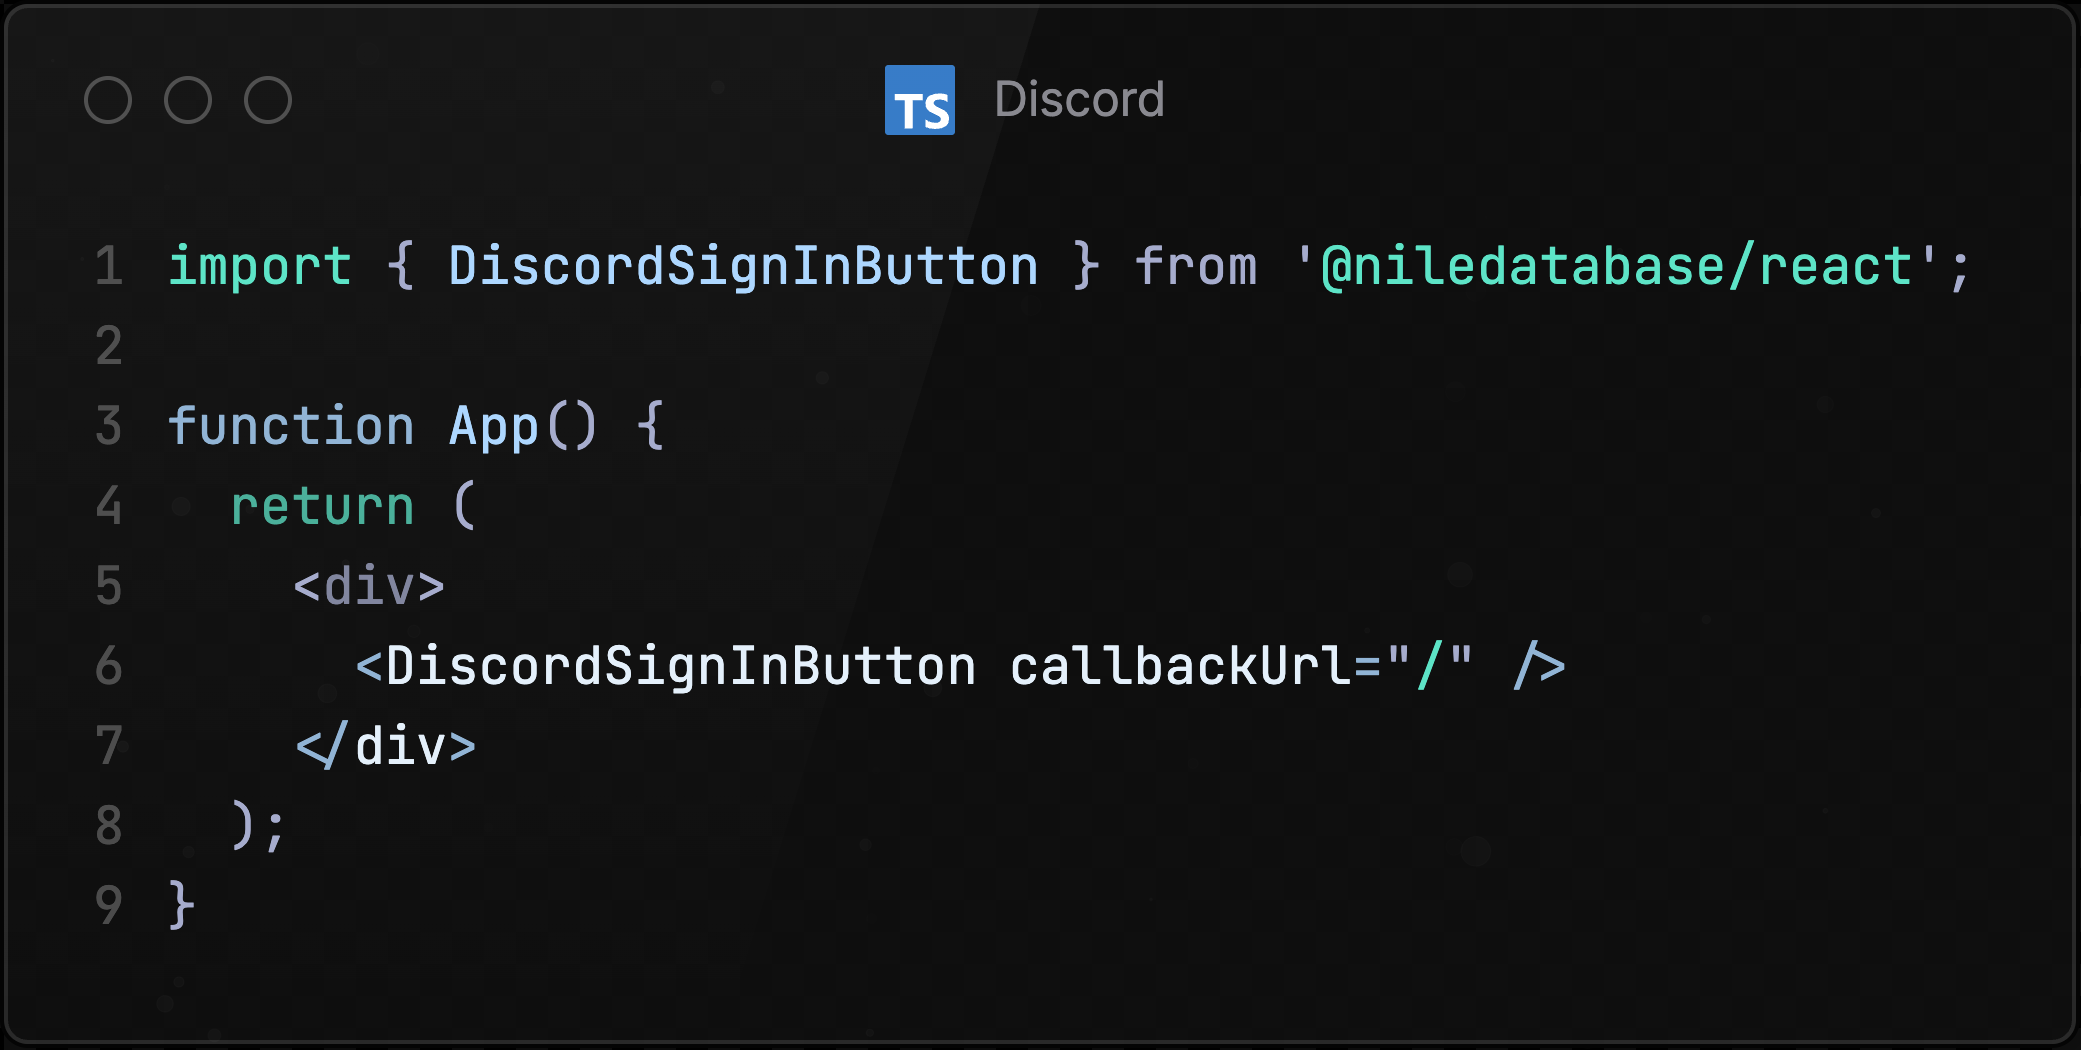Click the App function name
The height and width of the screenshot is (1050, 2081).
[493, 427]
